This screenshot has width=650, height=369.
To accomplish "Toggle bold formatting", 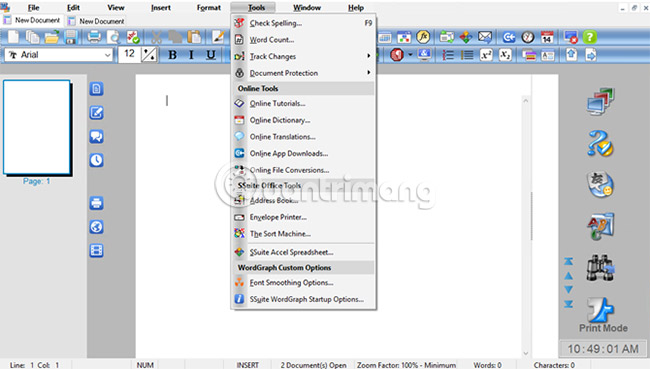I will [x=172, y=55].
